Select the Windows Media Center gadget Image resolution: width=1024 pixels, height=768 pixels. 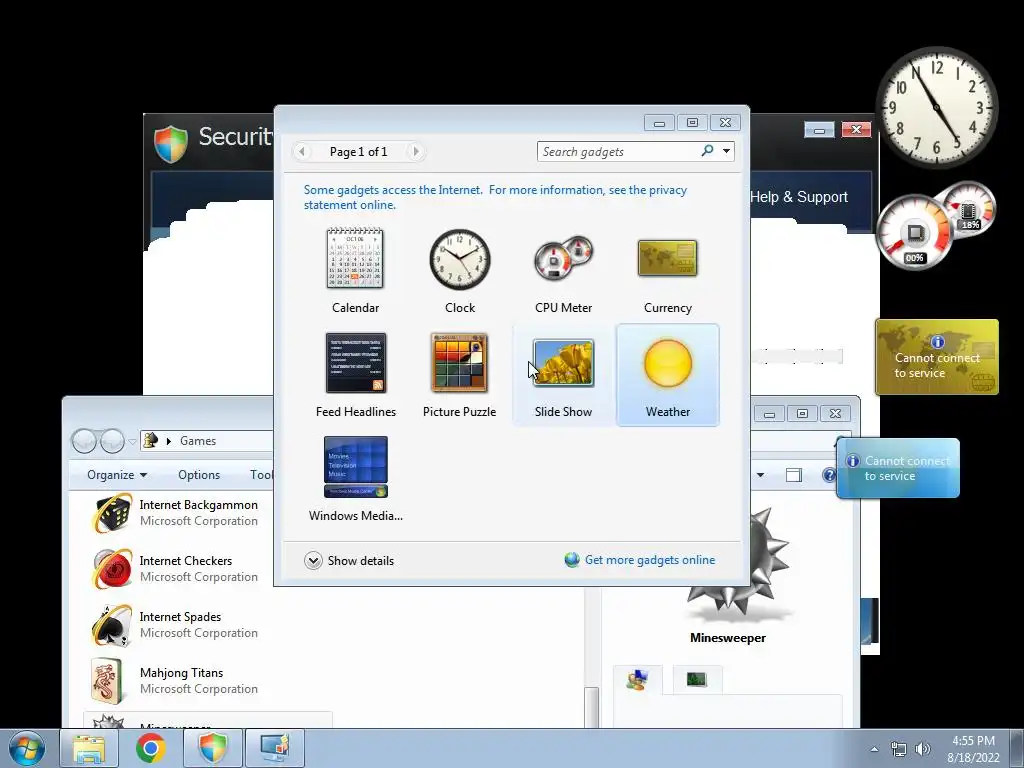click(356, 467)
